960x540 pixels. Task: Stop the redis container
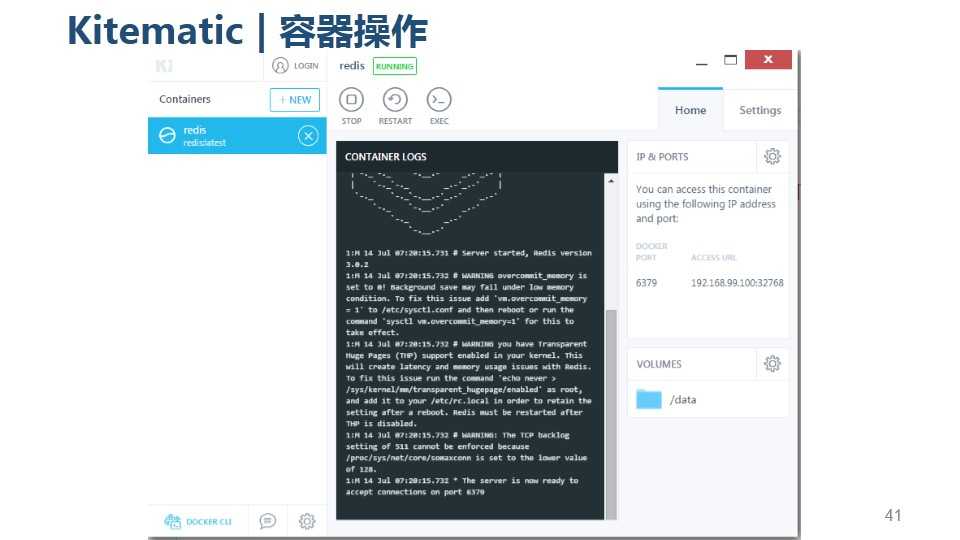pos(351,100)
